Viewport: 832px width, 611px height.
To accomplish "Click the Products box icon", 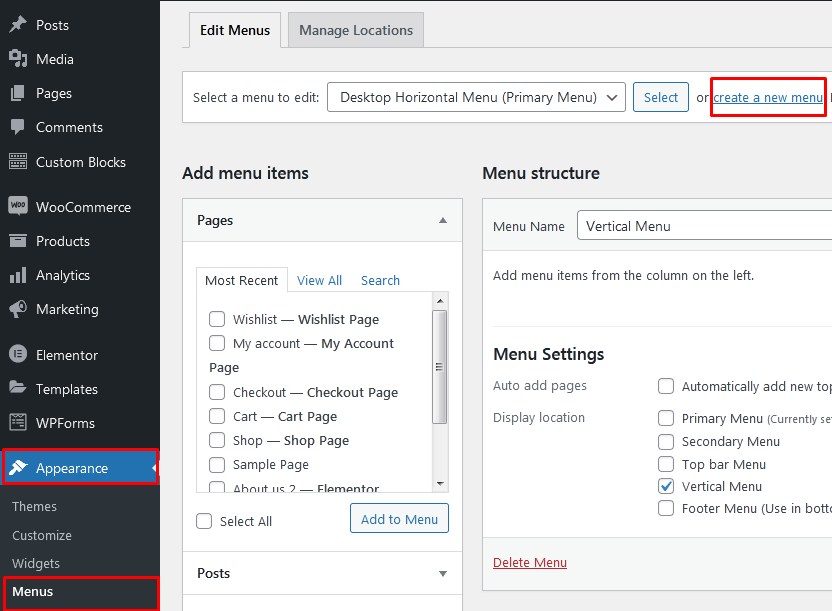I will point(18,241).
